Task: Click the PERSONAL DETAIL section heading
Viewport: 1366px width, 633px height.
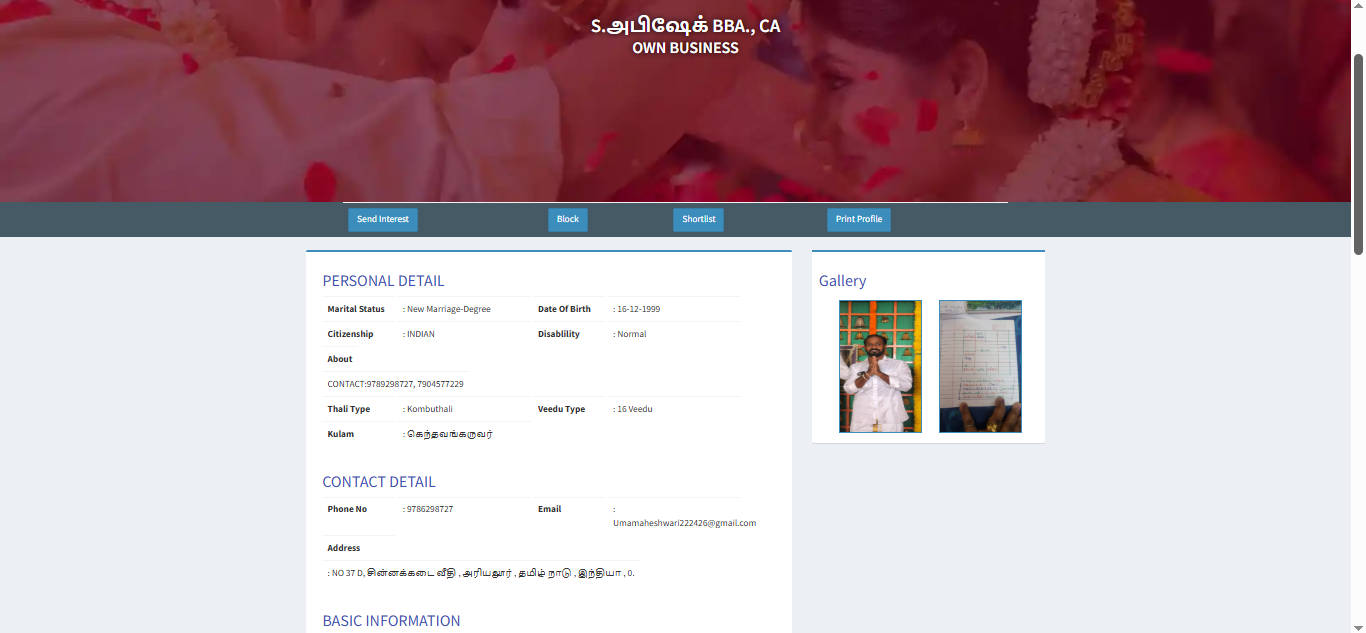Action: (383, 281)
